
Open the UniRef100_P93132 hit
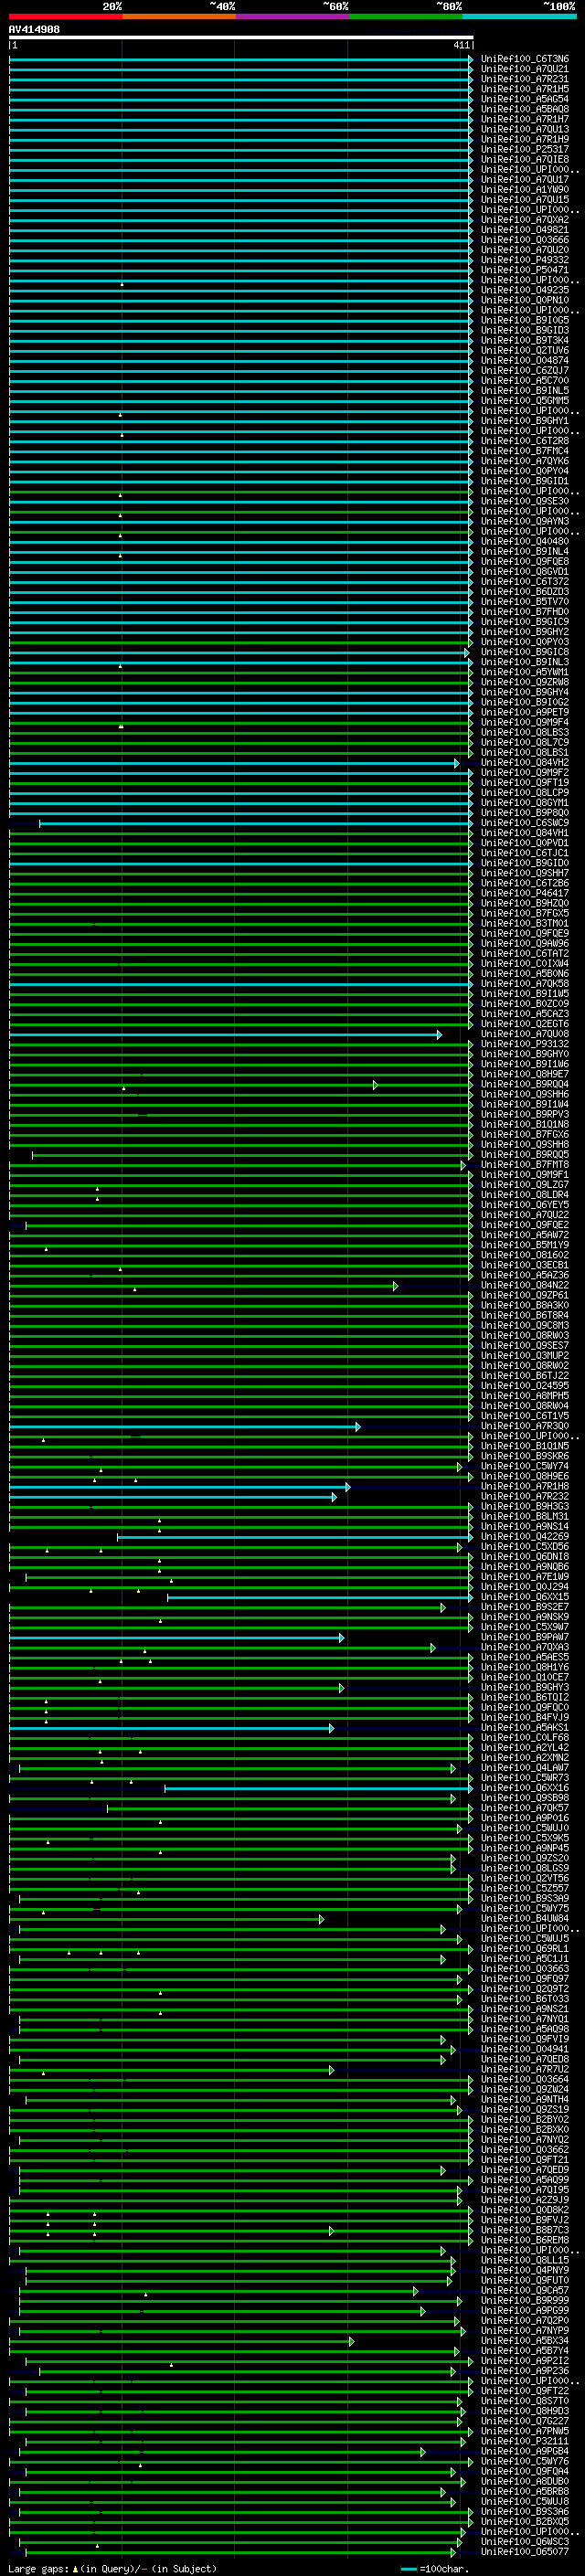[x=525, y=1044]
